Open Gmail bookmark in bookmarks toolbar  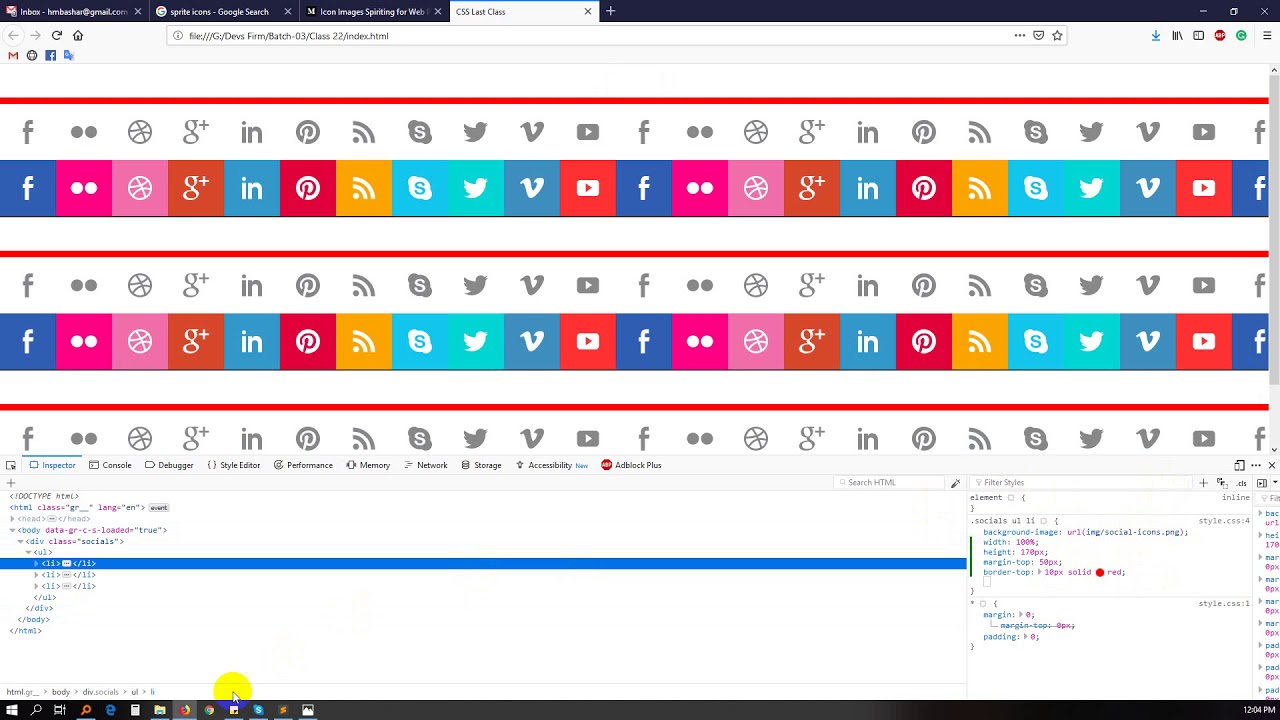point(13,55)
